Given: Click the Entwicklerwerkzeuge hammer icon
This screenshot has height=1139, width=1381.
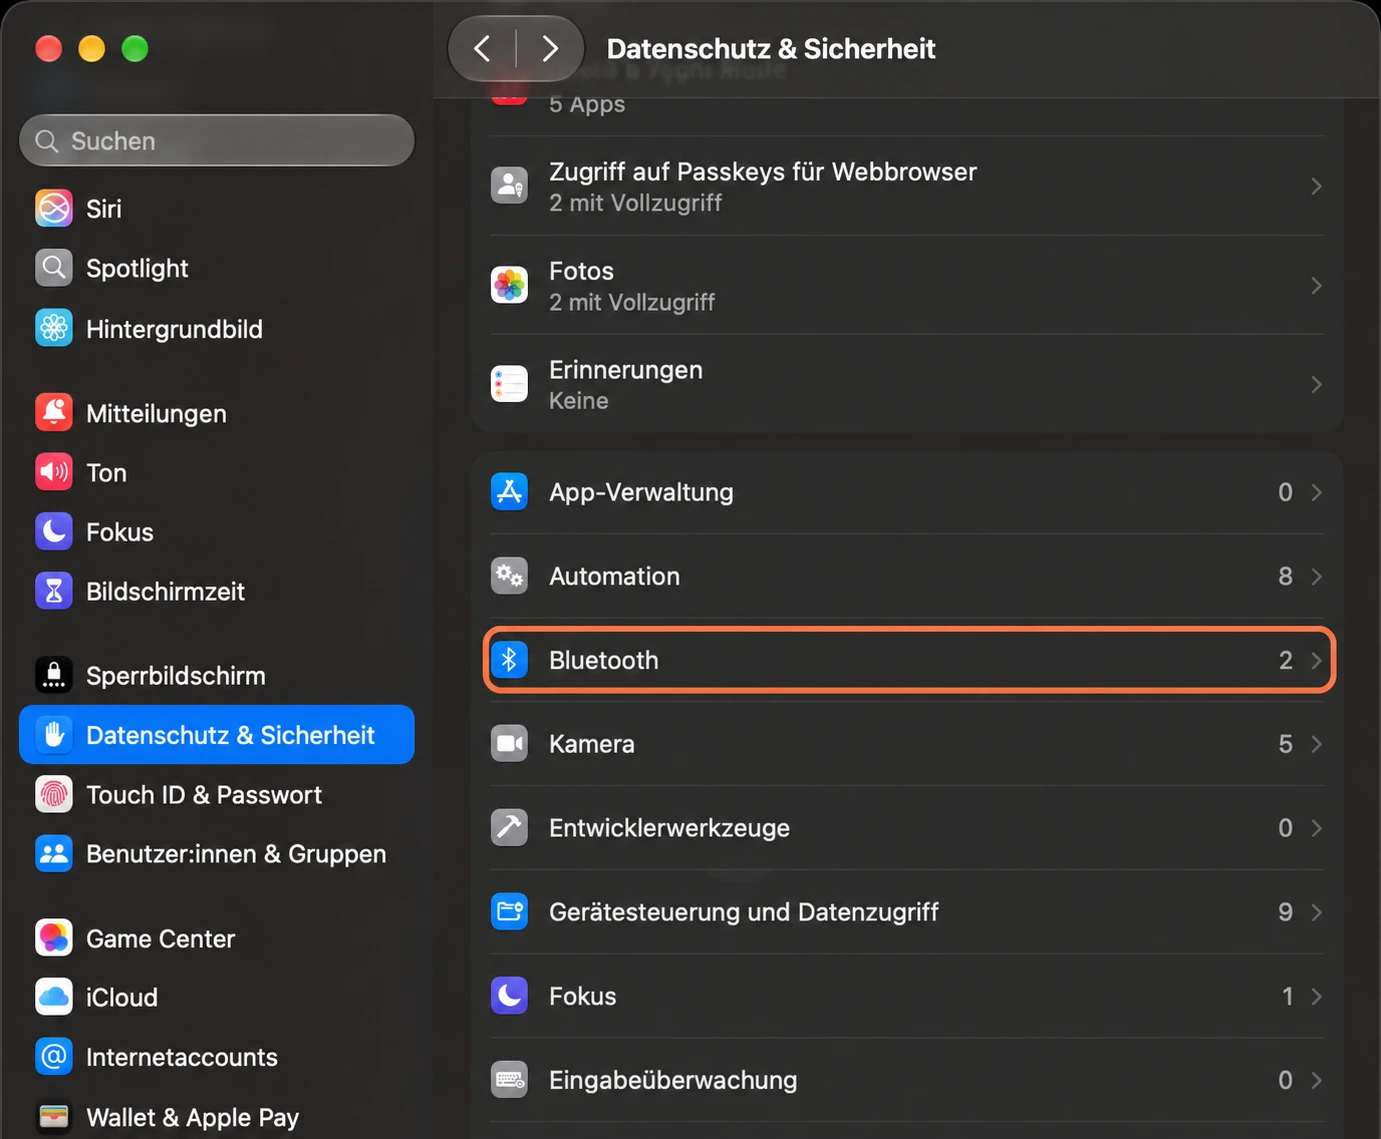Looking at the screenshot, I should (509, 828).
